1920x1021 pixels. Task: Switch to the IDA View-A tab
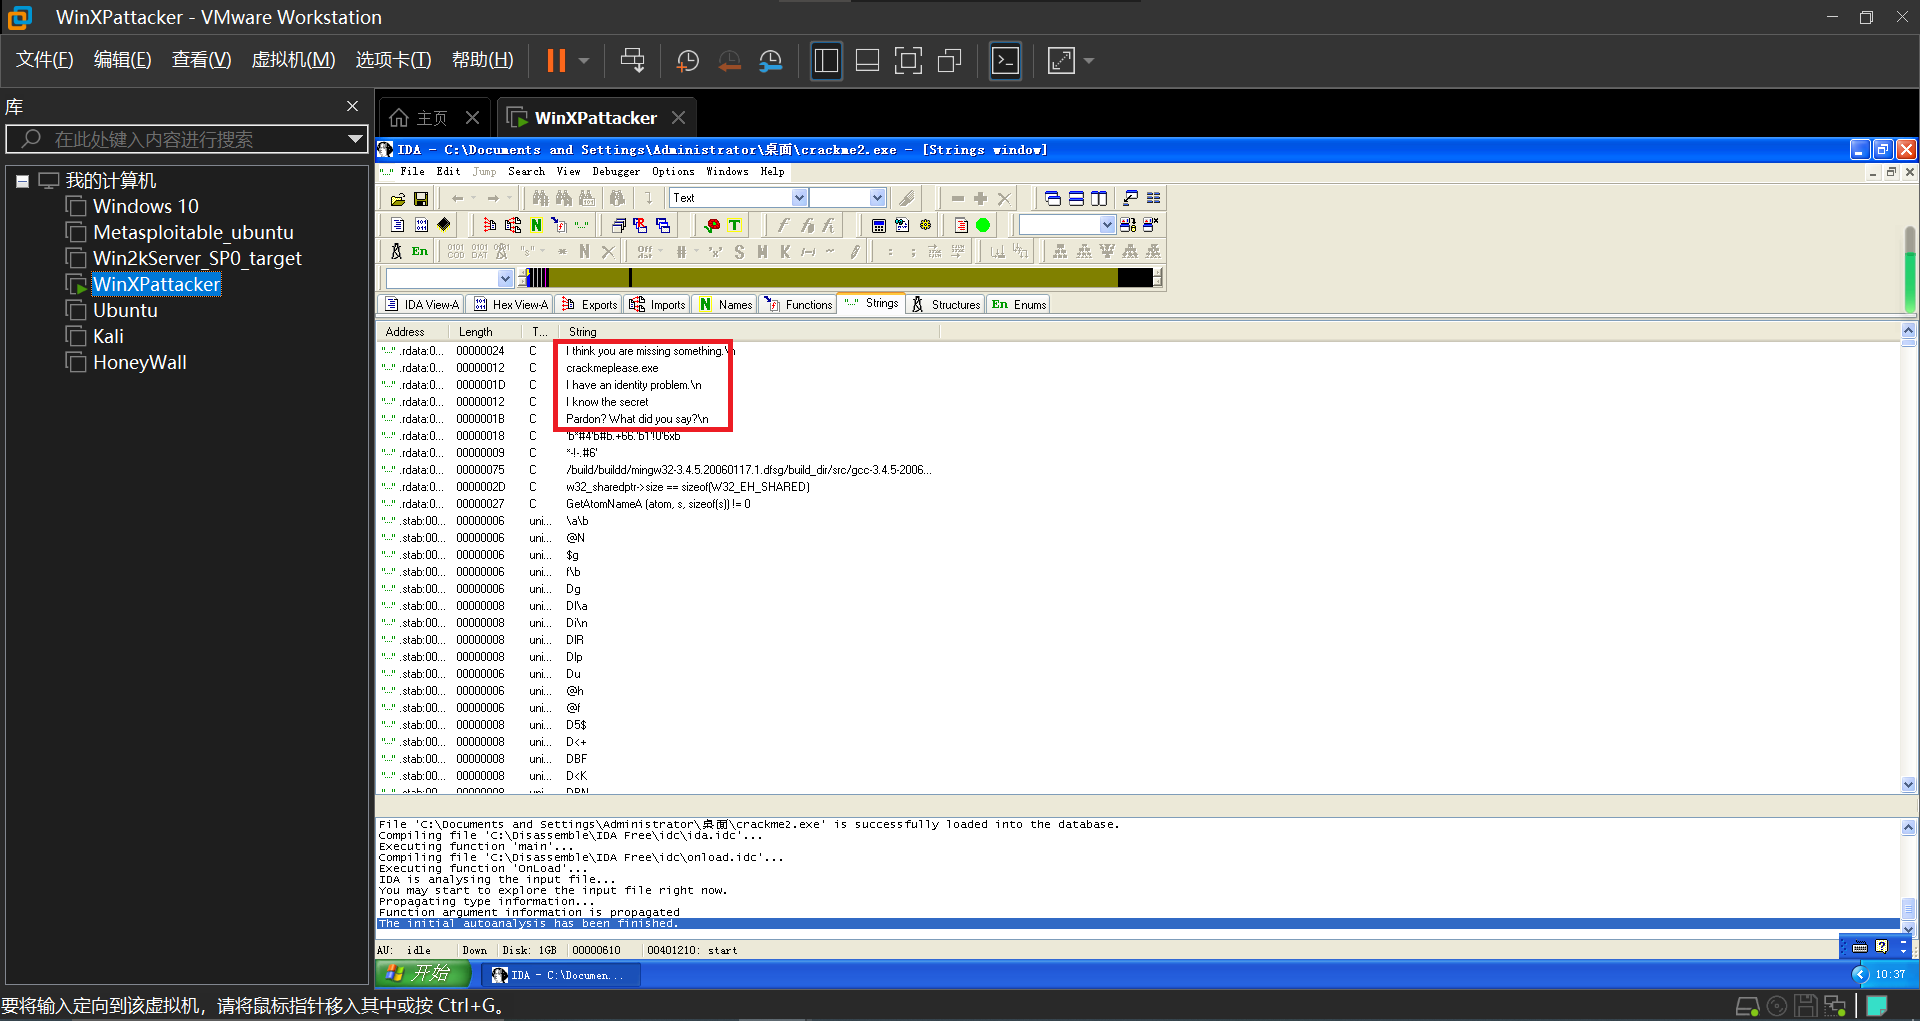pos(423,305)
